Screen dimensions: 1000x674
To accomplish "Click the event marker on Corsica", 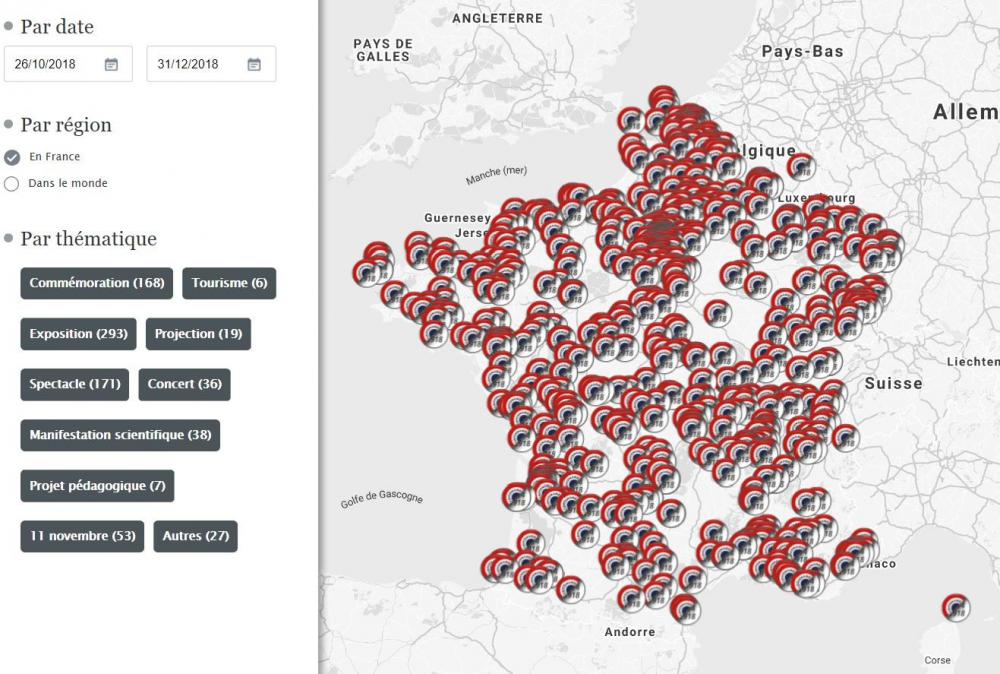I will point(955,606).
